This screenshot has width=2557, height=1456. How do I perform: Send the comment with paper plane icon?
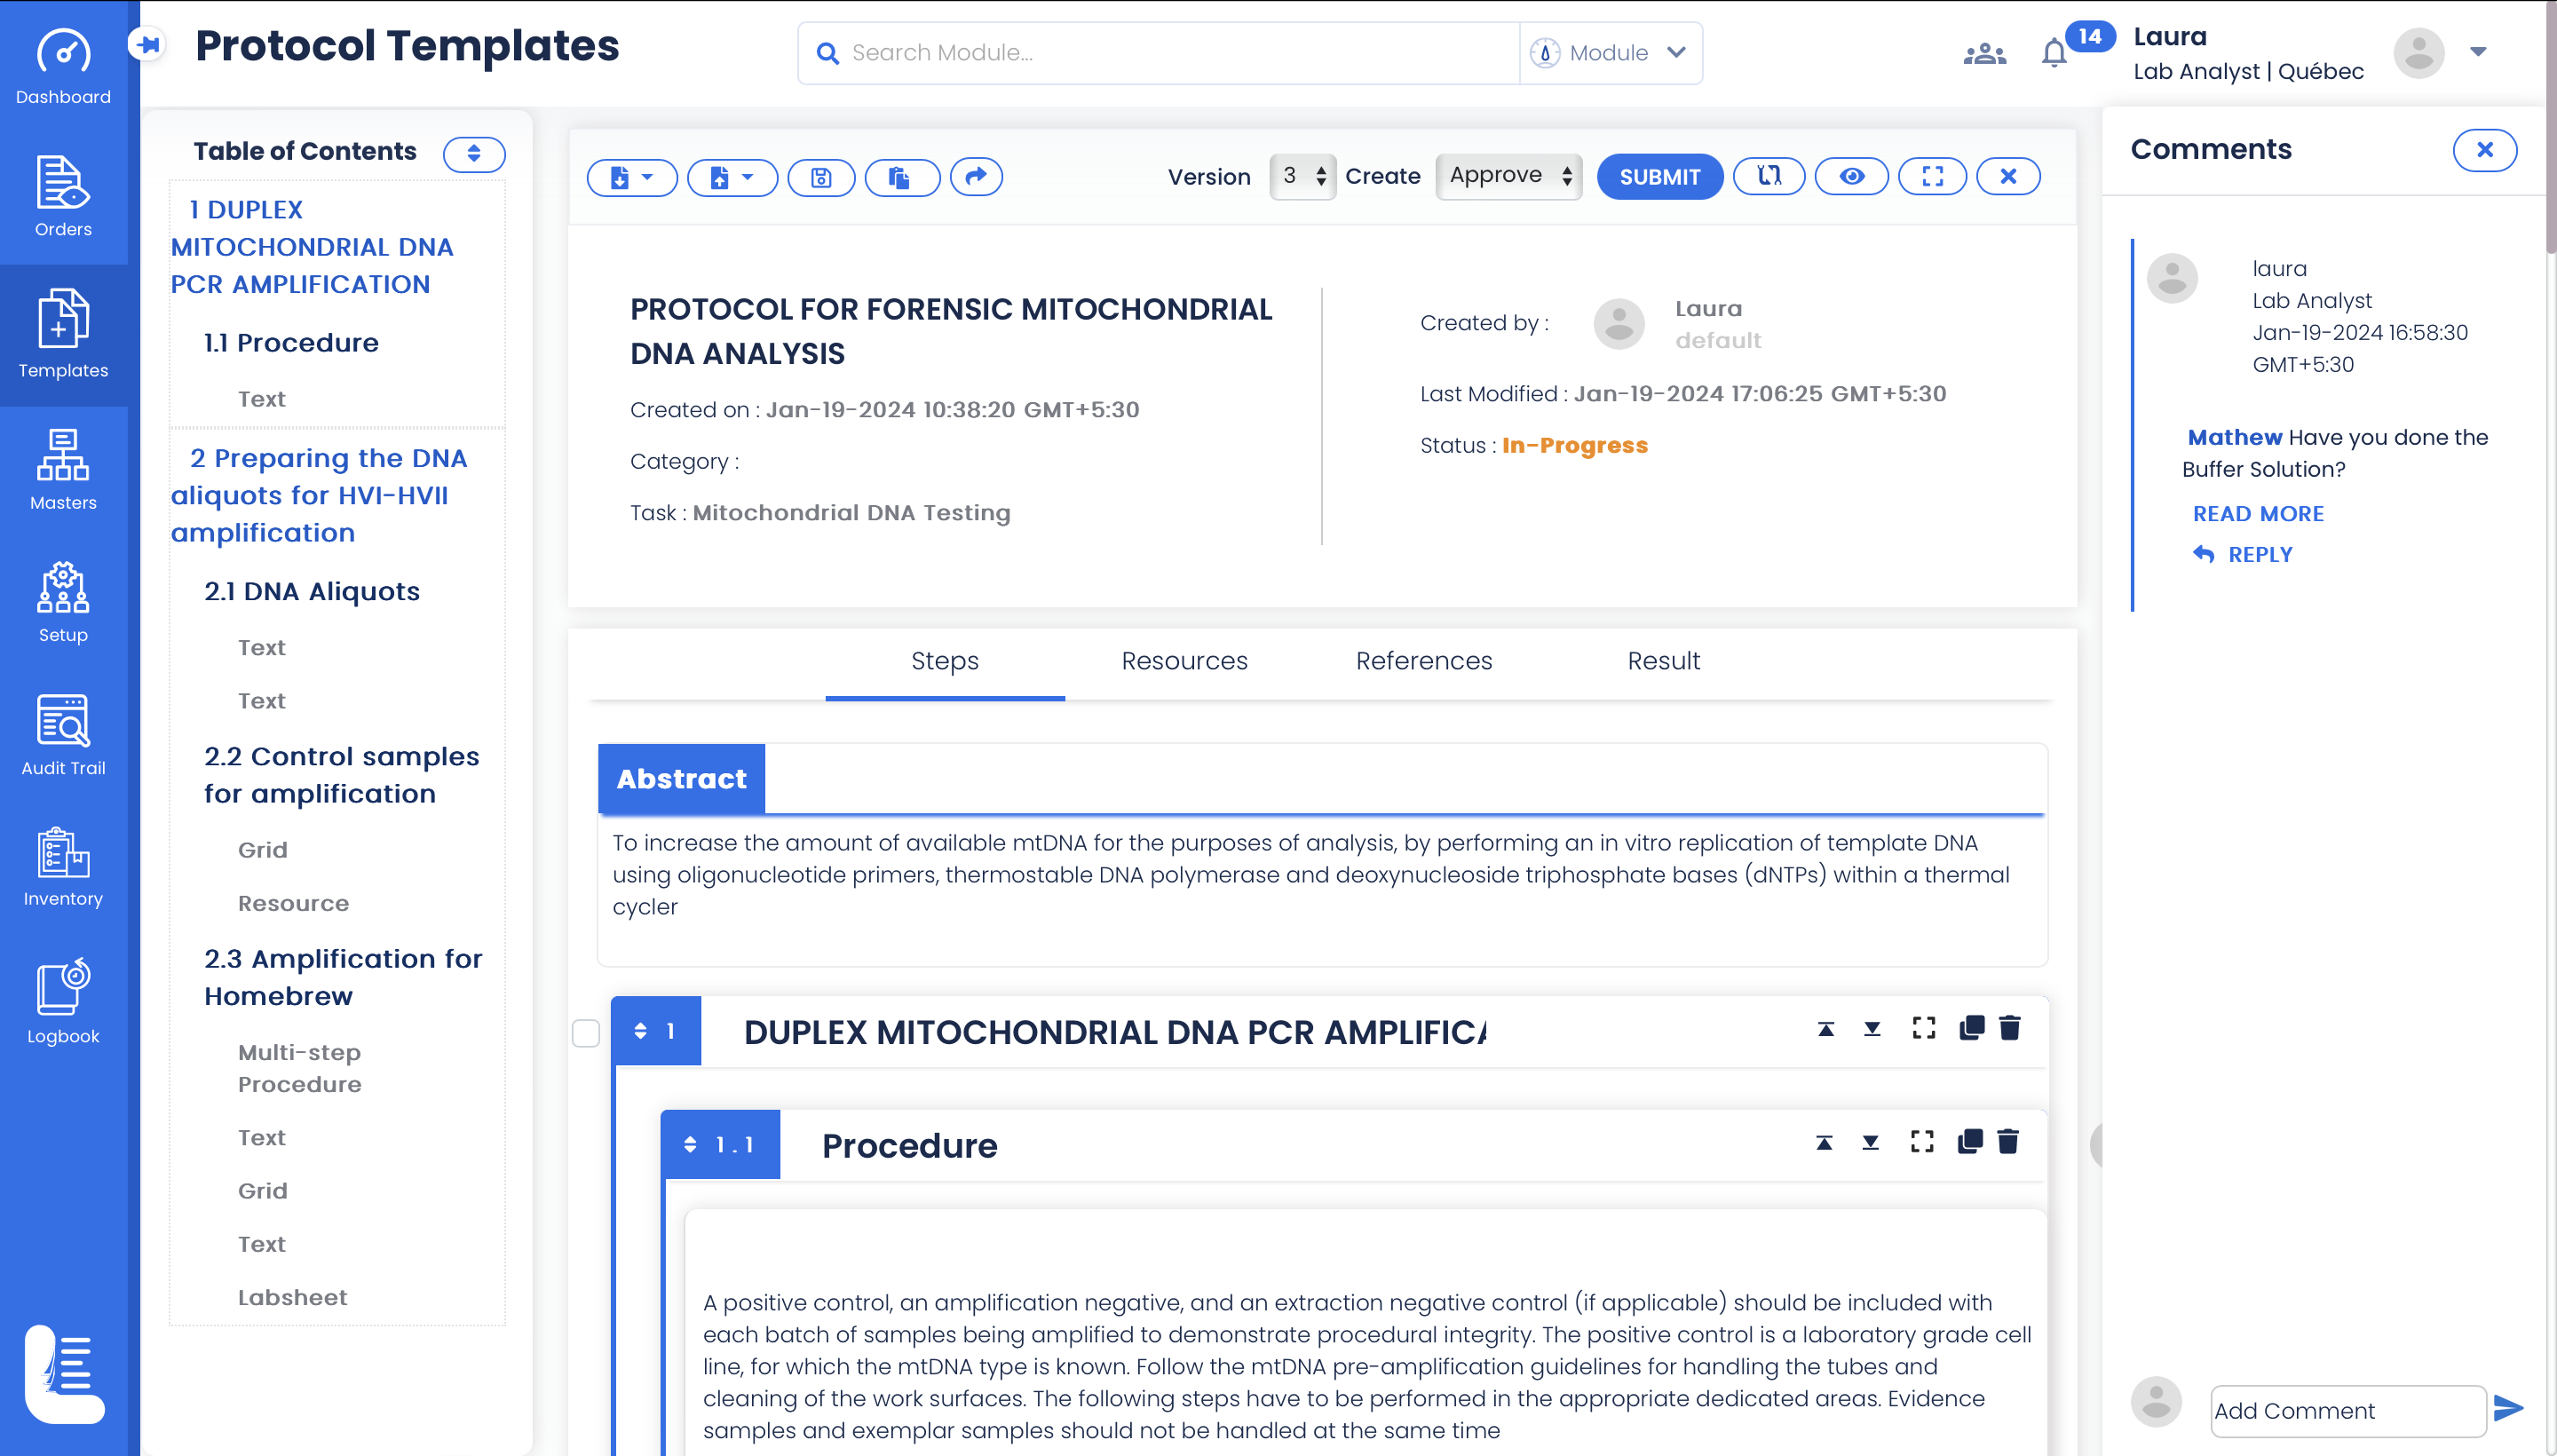(x=2508, y=1409)
